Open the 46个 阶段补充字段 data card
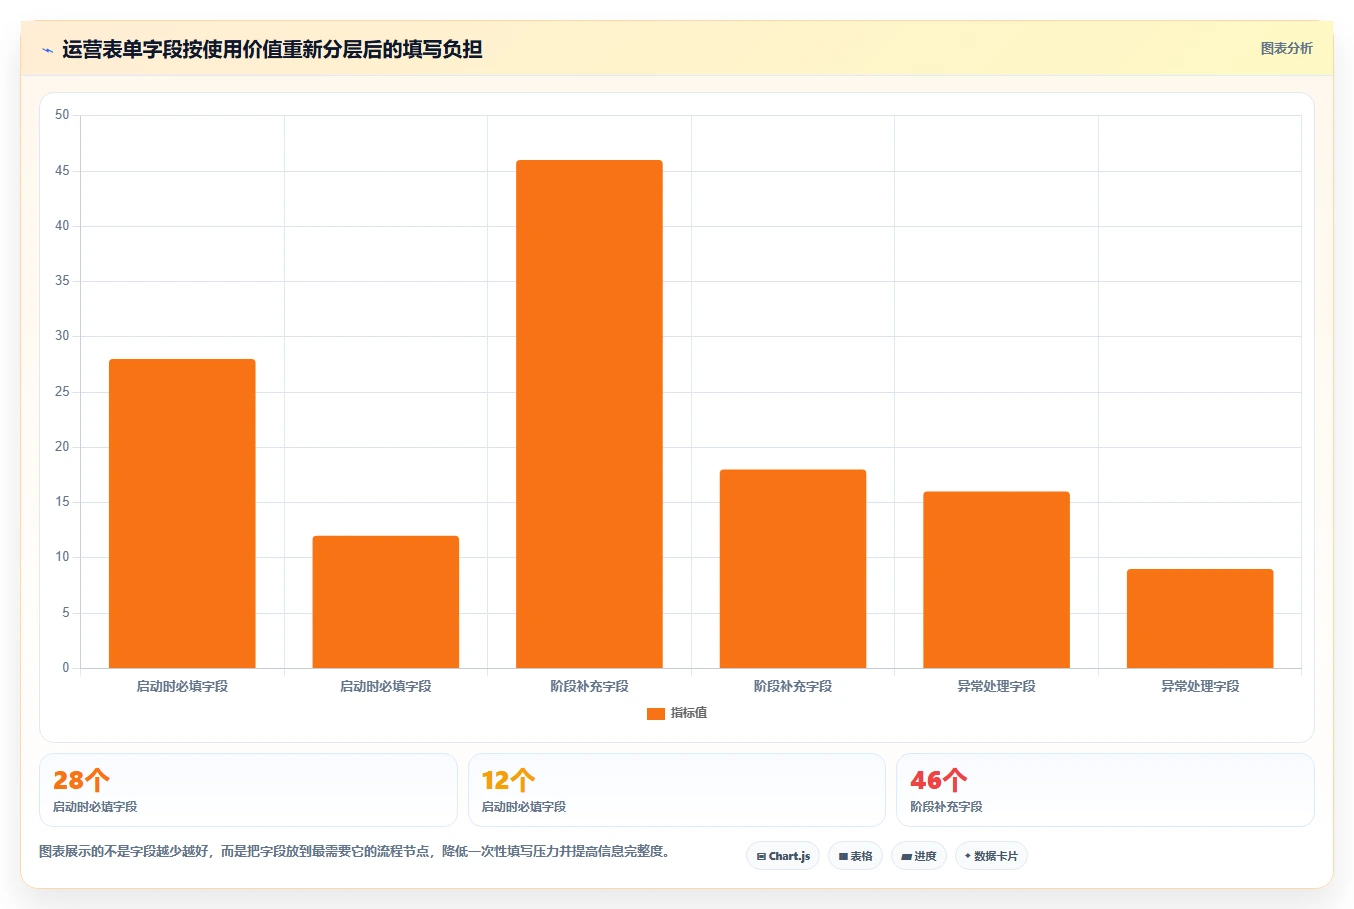This screenshot has height=909, width=1354. (1105, 790)
